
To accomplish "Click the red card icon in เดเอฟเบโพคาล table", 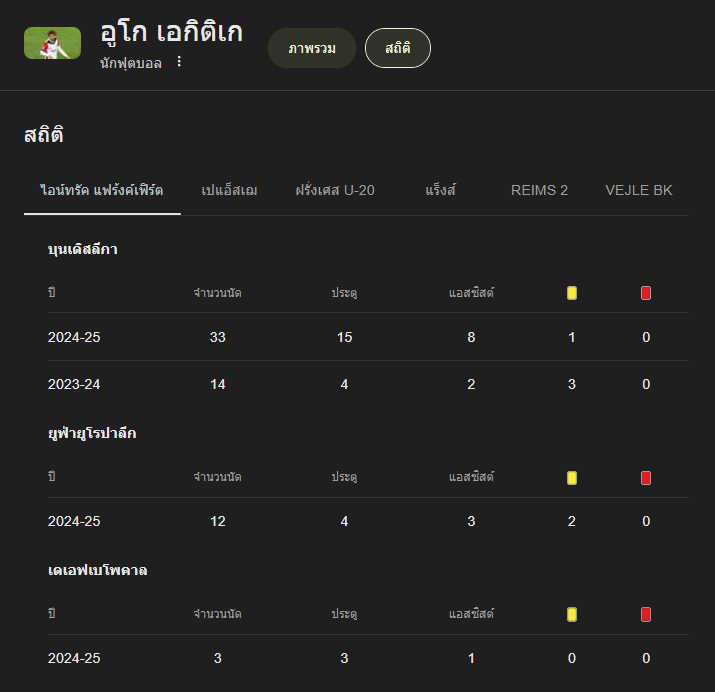I will (x=646, y=615).
